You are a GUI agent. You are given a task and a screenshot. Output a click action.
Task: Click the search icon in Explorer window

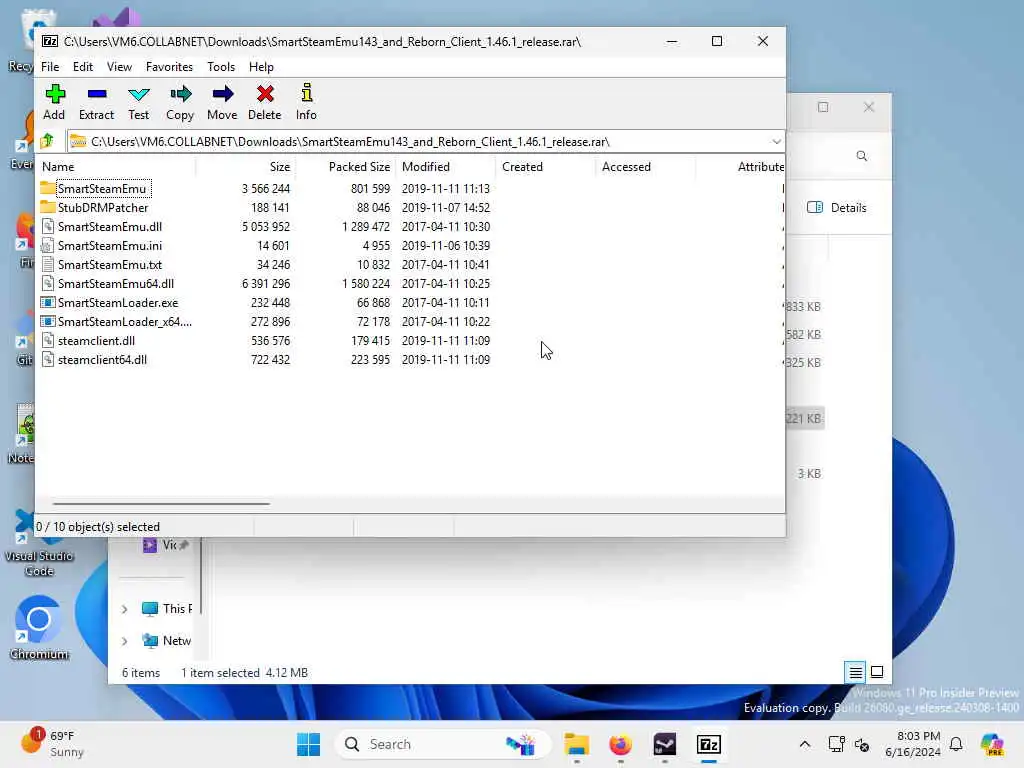862,156
